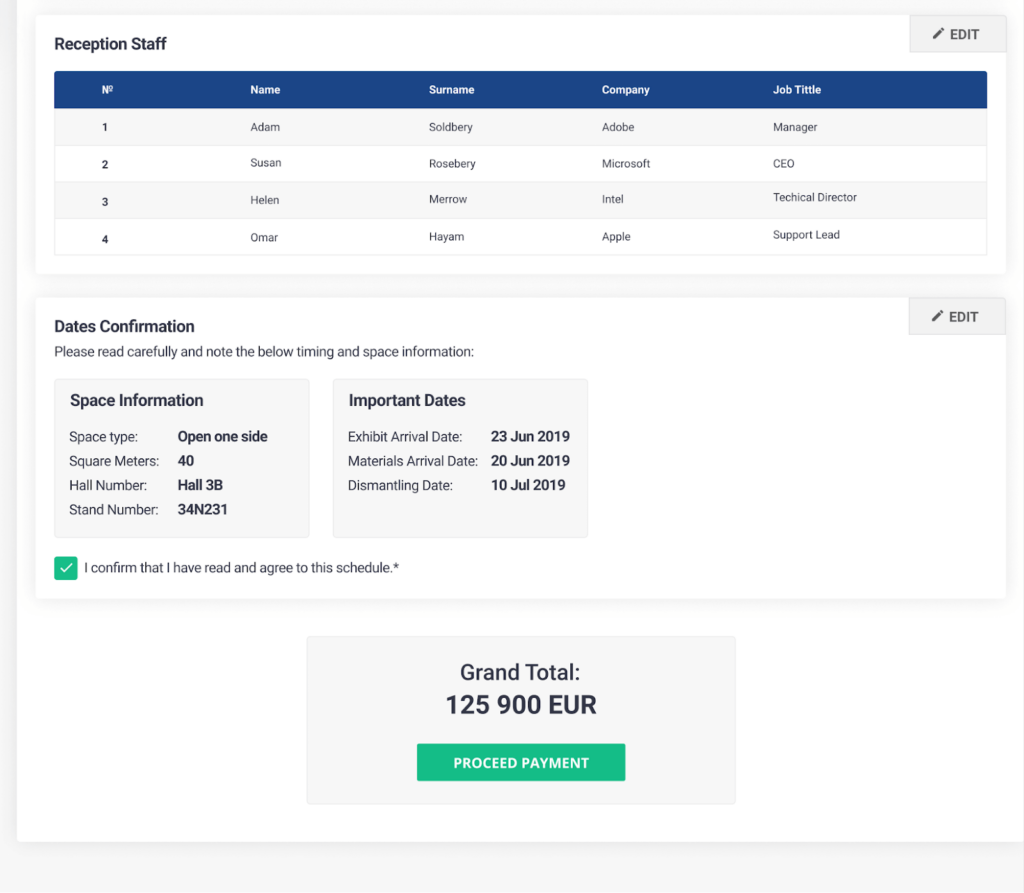Uncheck the schedule agreement checkbox

pos(66,568)
